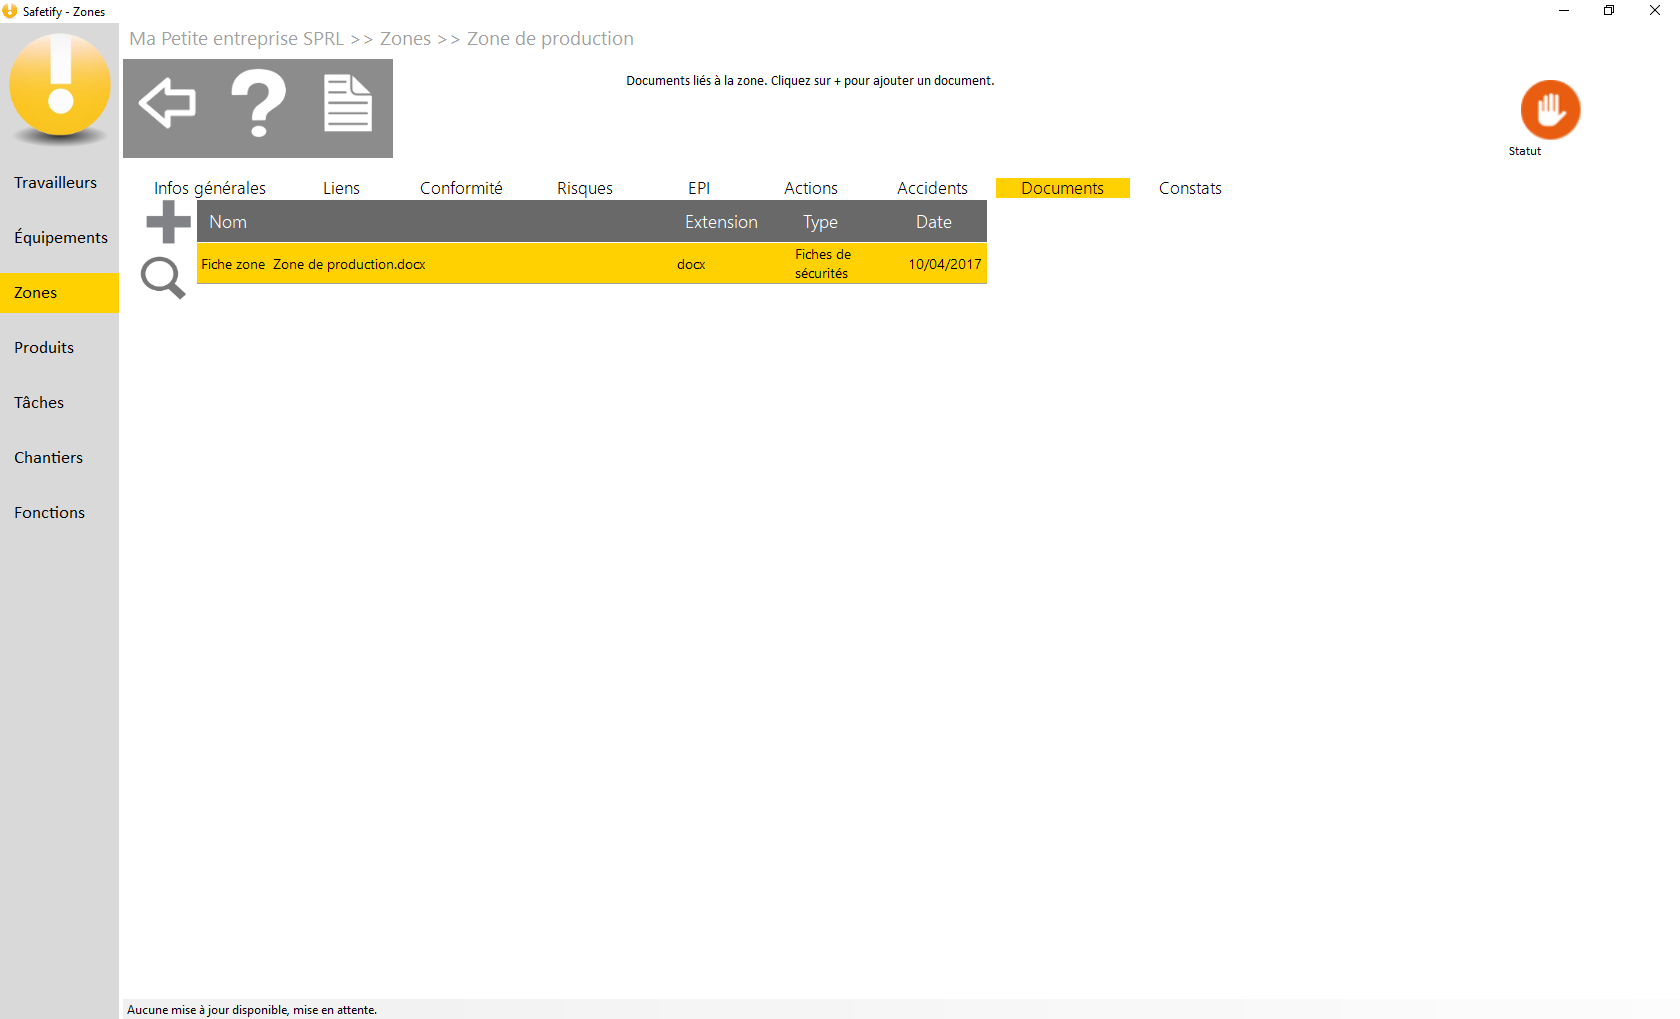Screen dimensions: 1680x1019
Task: Switch to the Infos générales tab
Action: coord(210,188)
